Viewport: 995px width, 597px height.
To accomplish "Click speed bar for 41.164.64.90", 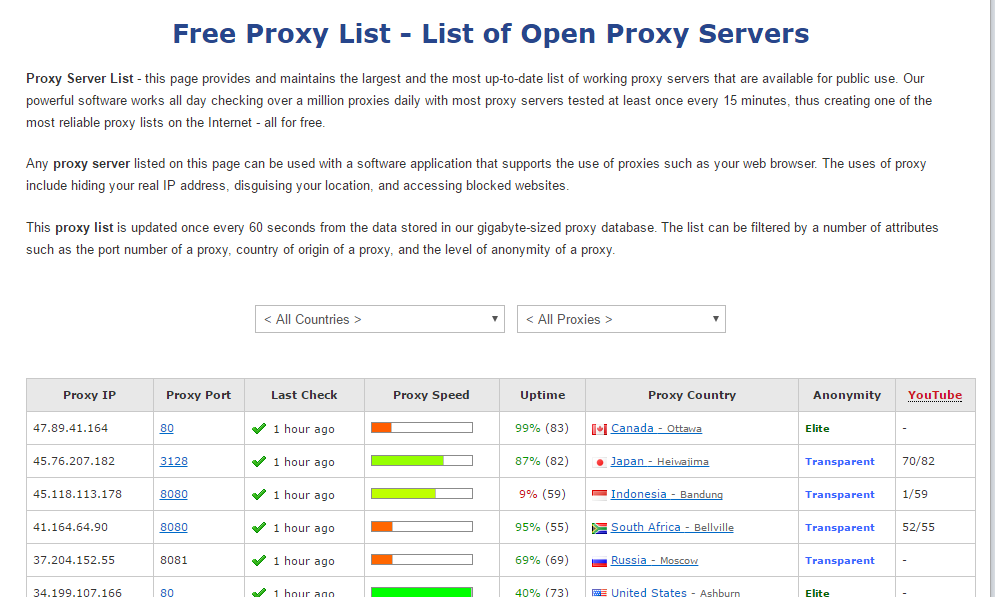I will (x=422, y=527).
